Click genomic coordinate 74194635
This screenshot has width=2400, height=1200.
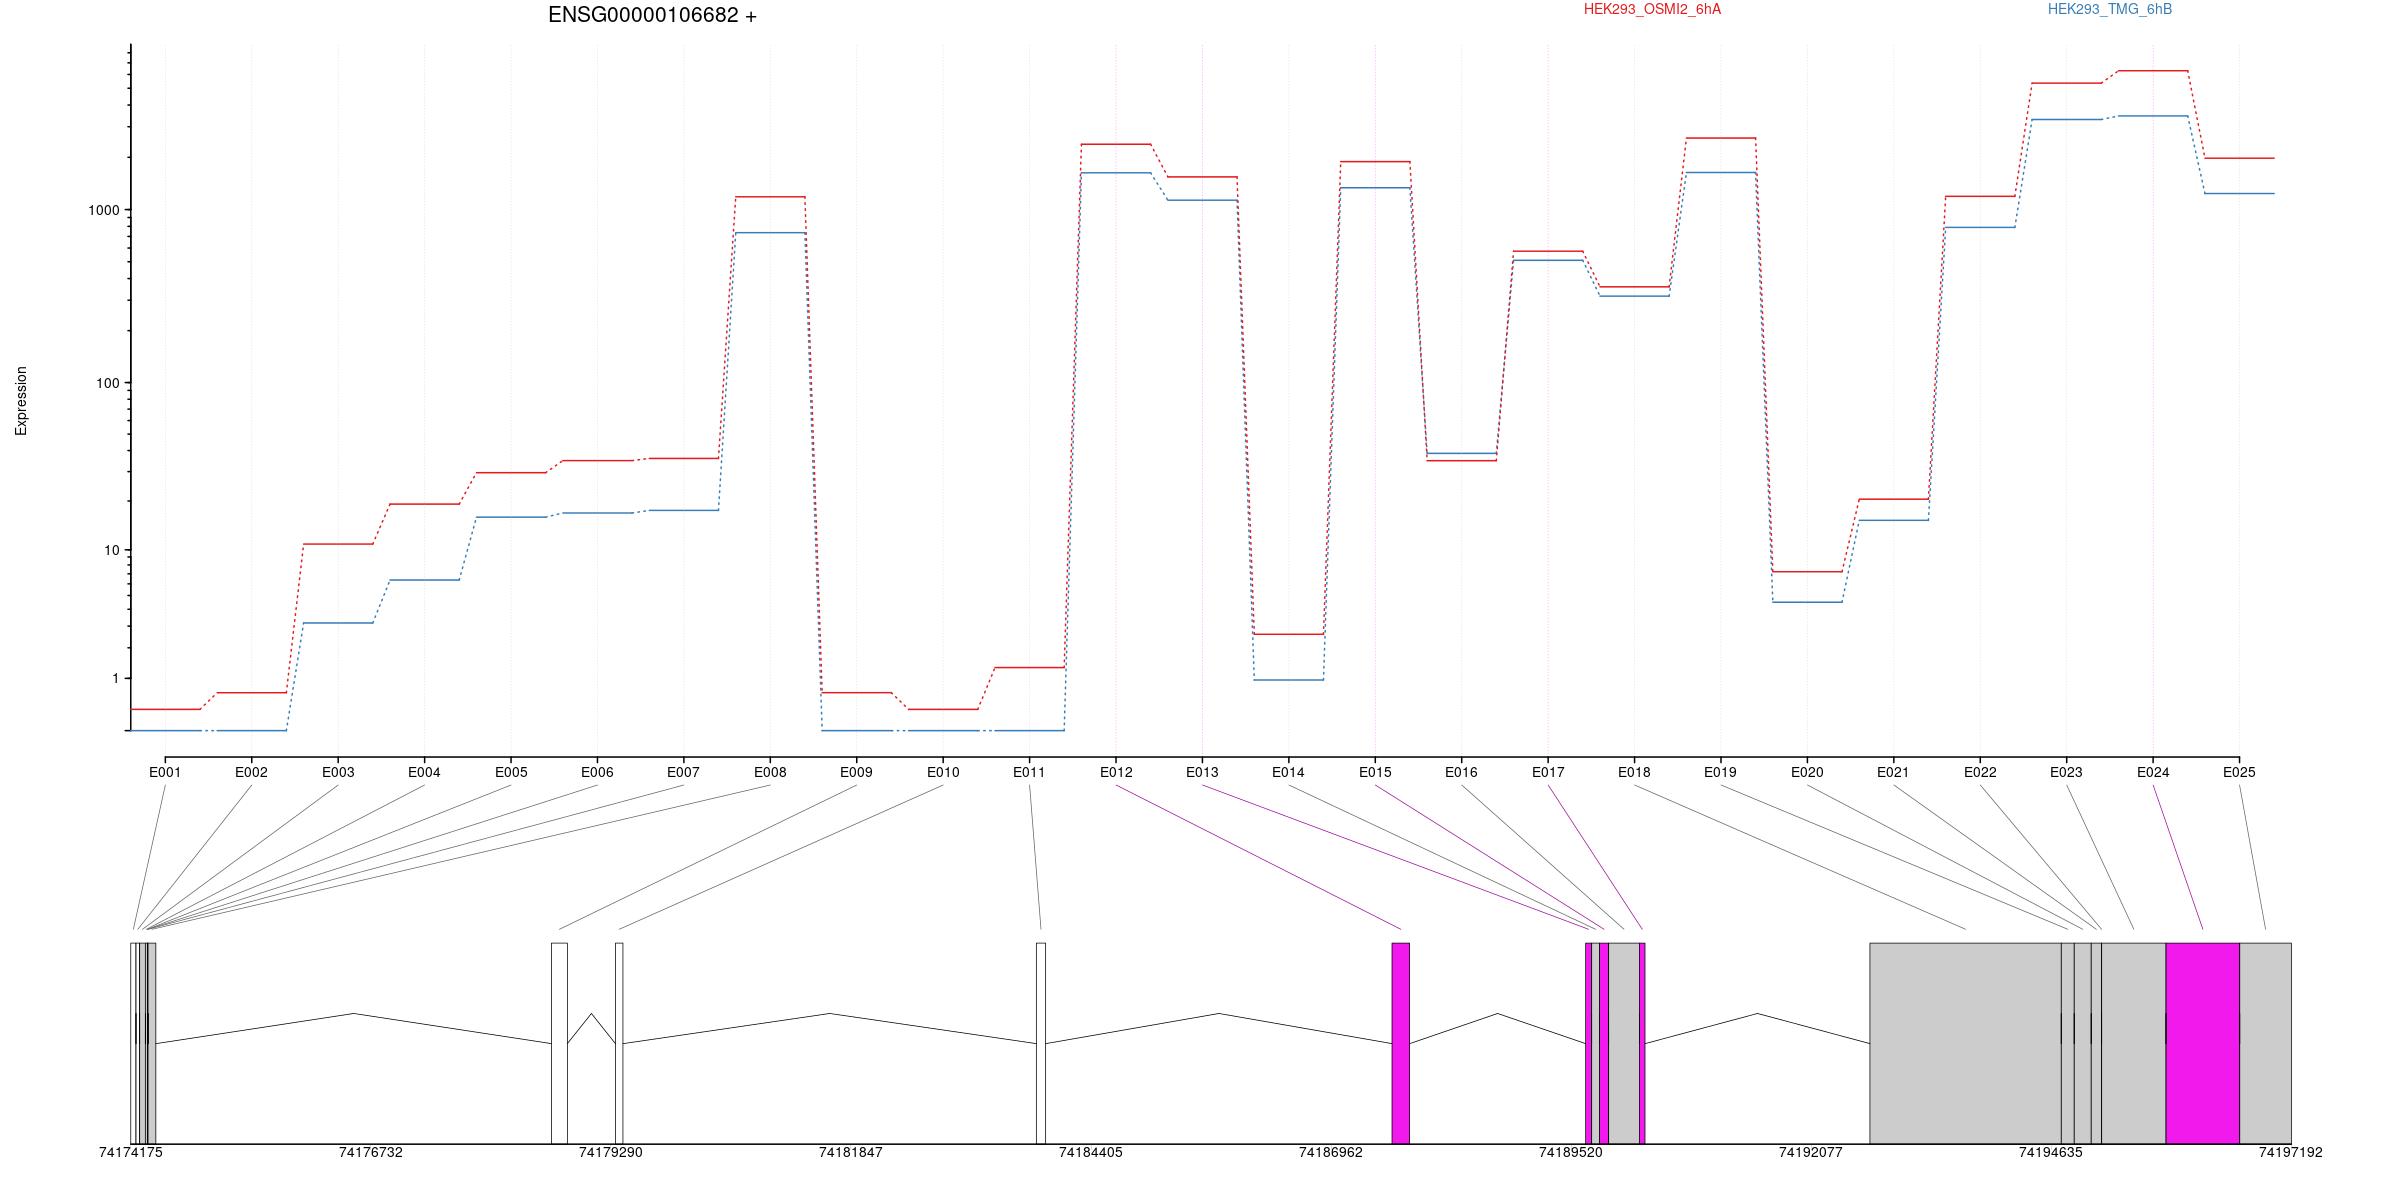[x=2051, y=1152]
